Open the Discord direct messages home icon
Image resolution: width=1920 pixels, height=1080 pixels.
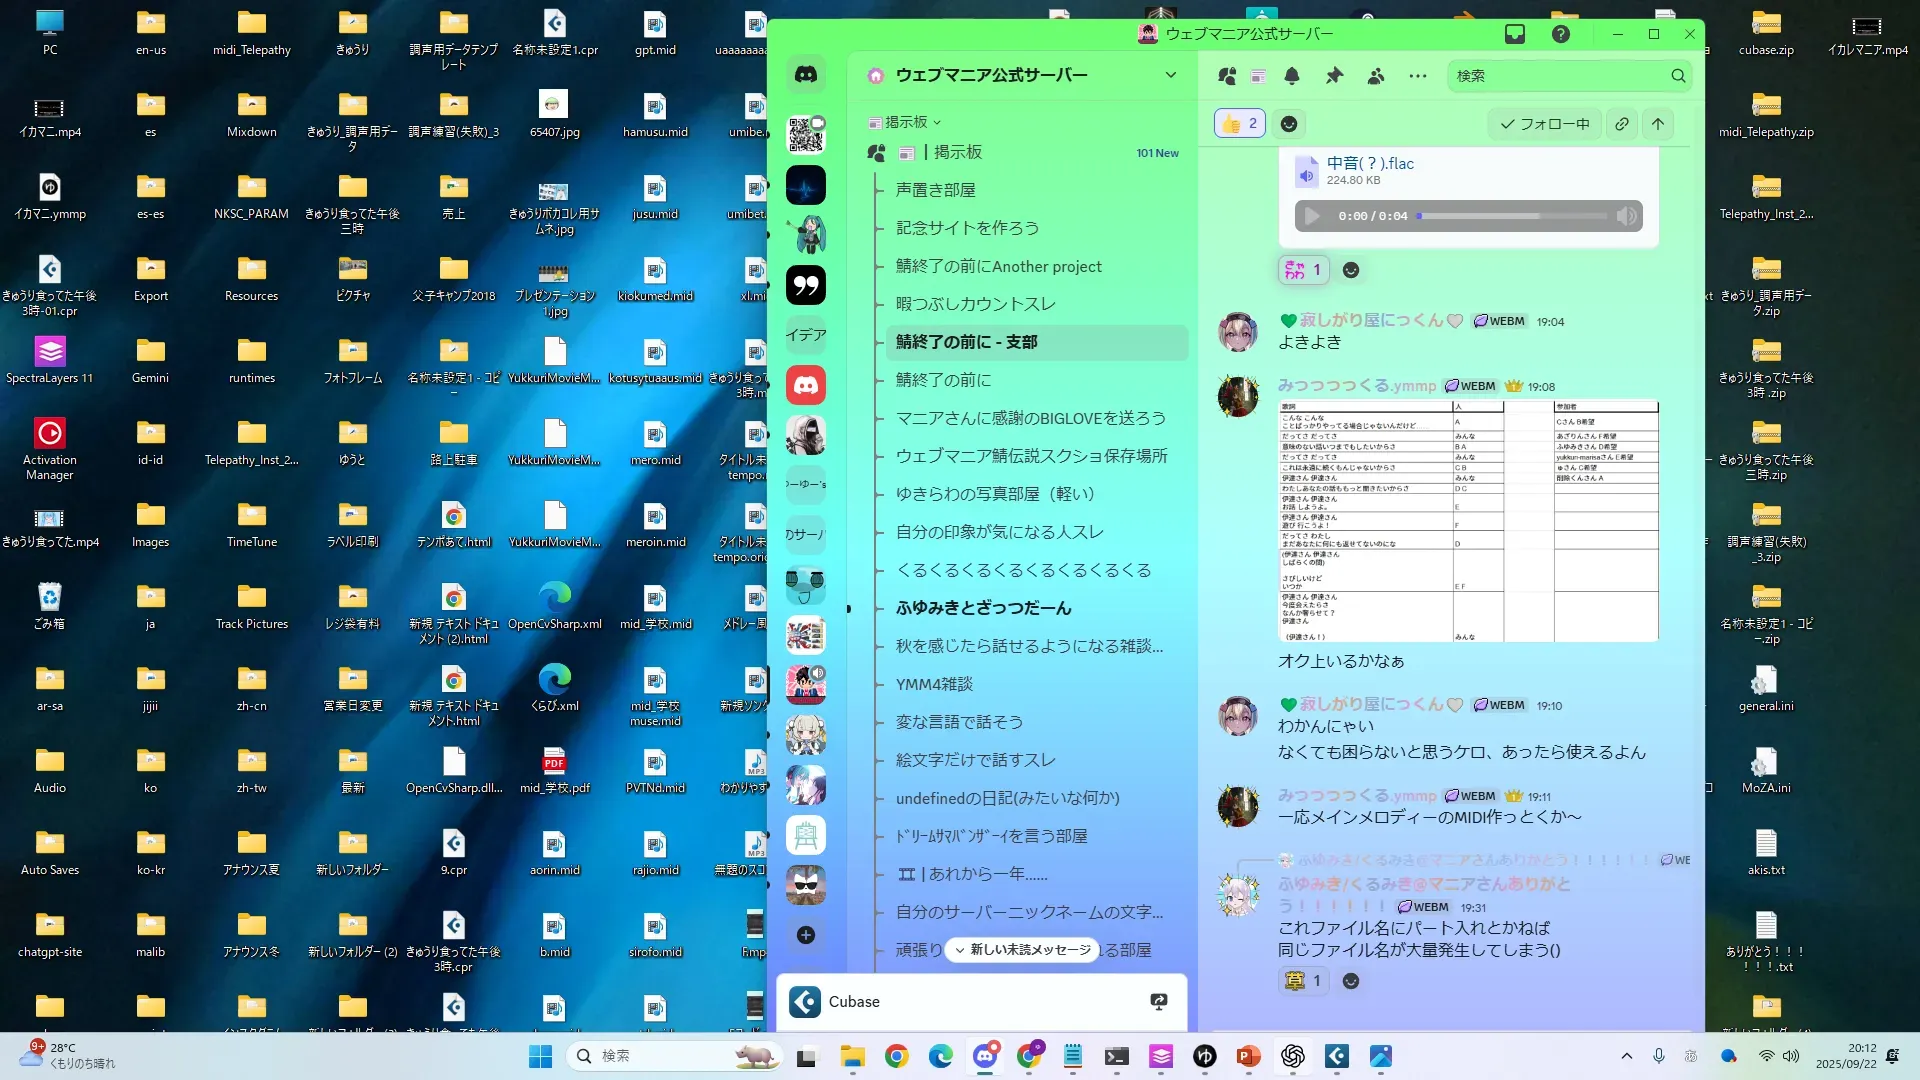click(x=805, y=75)
